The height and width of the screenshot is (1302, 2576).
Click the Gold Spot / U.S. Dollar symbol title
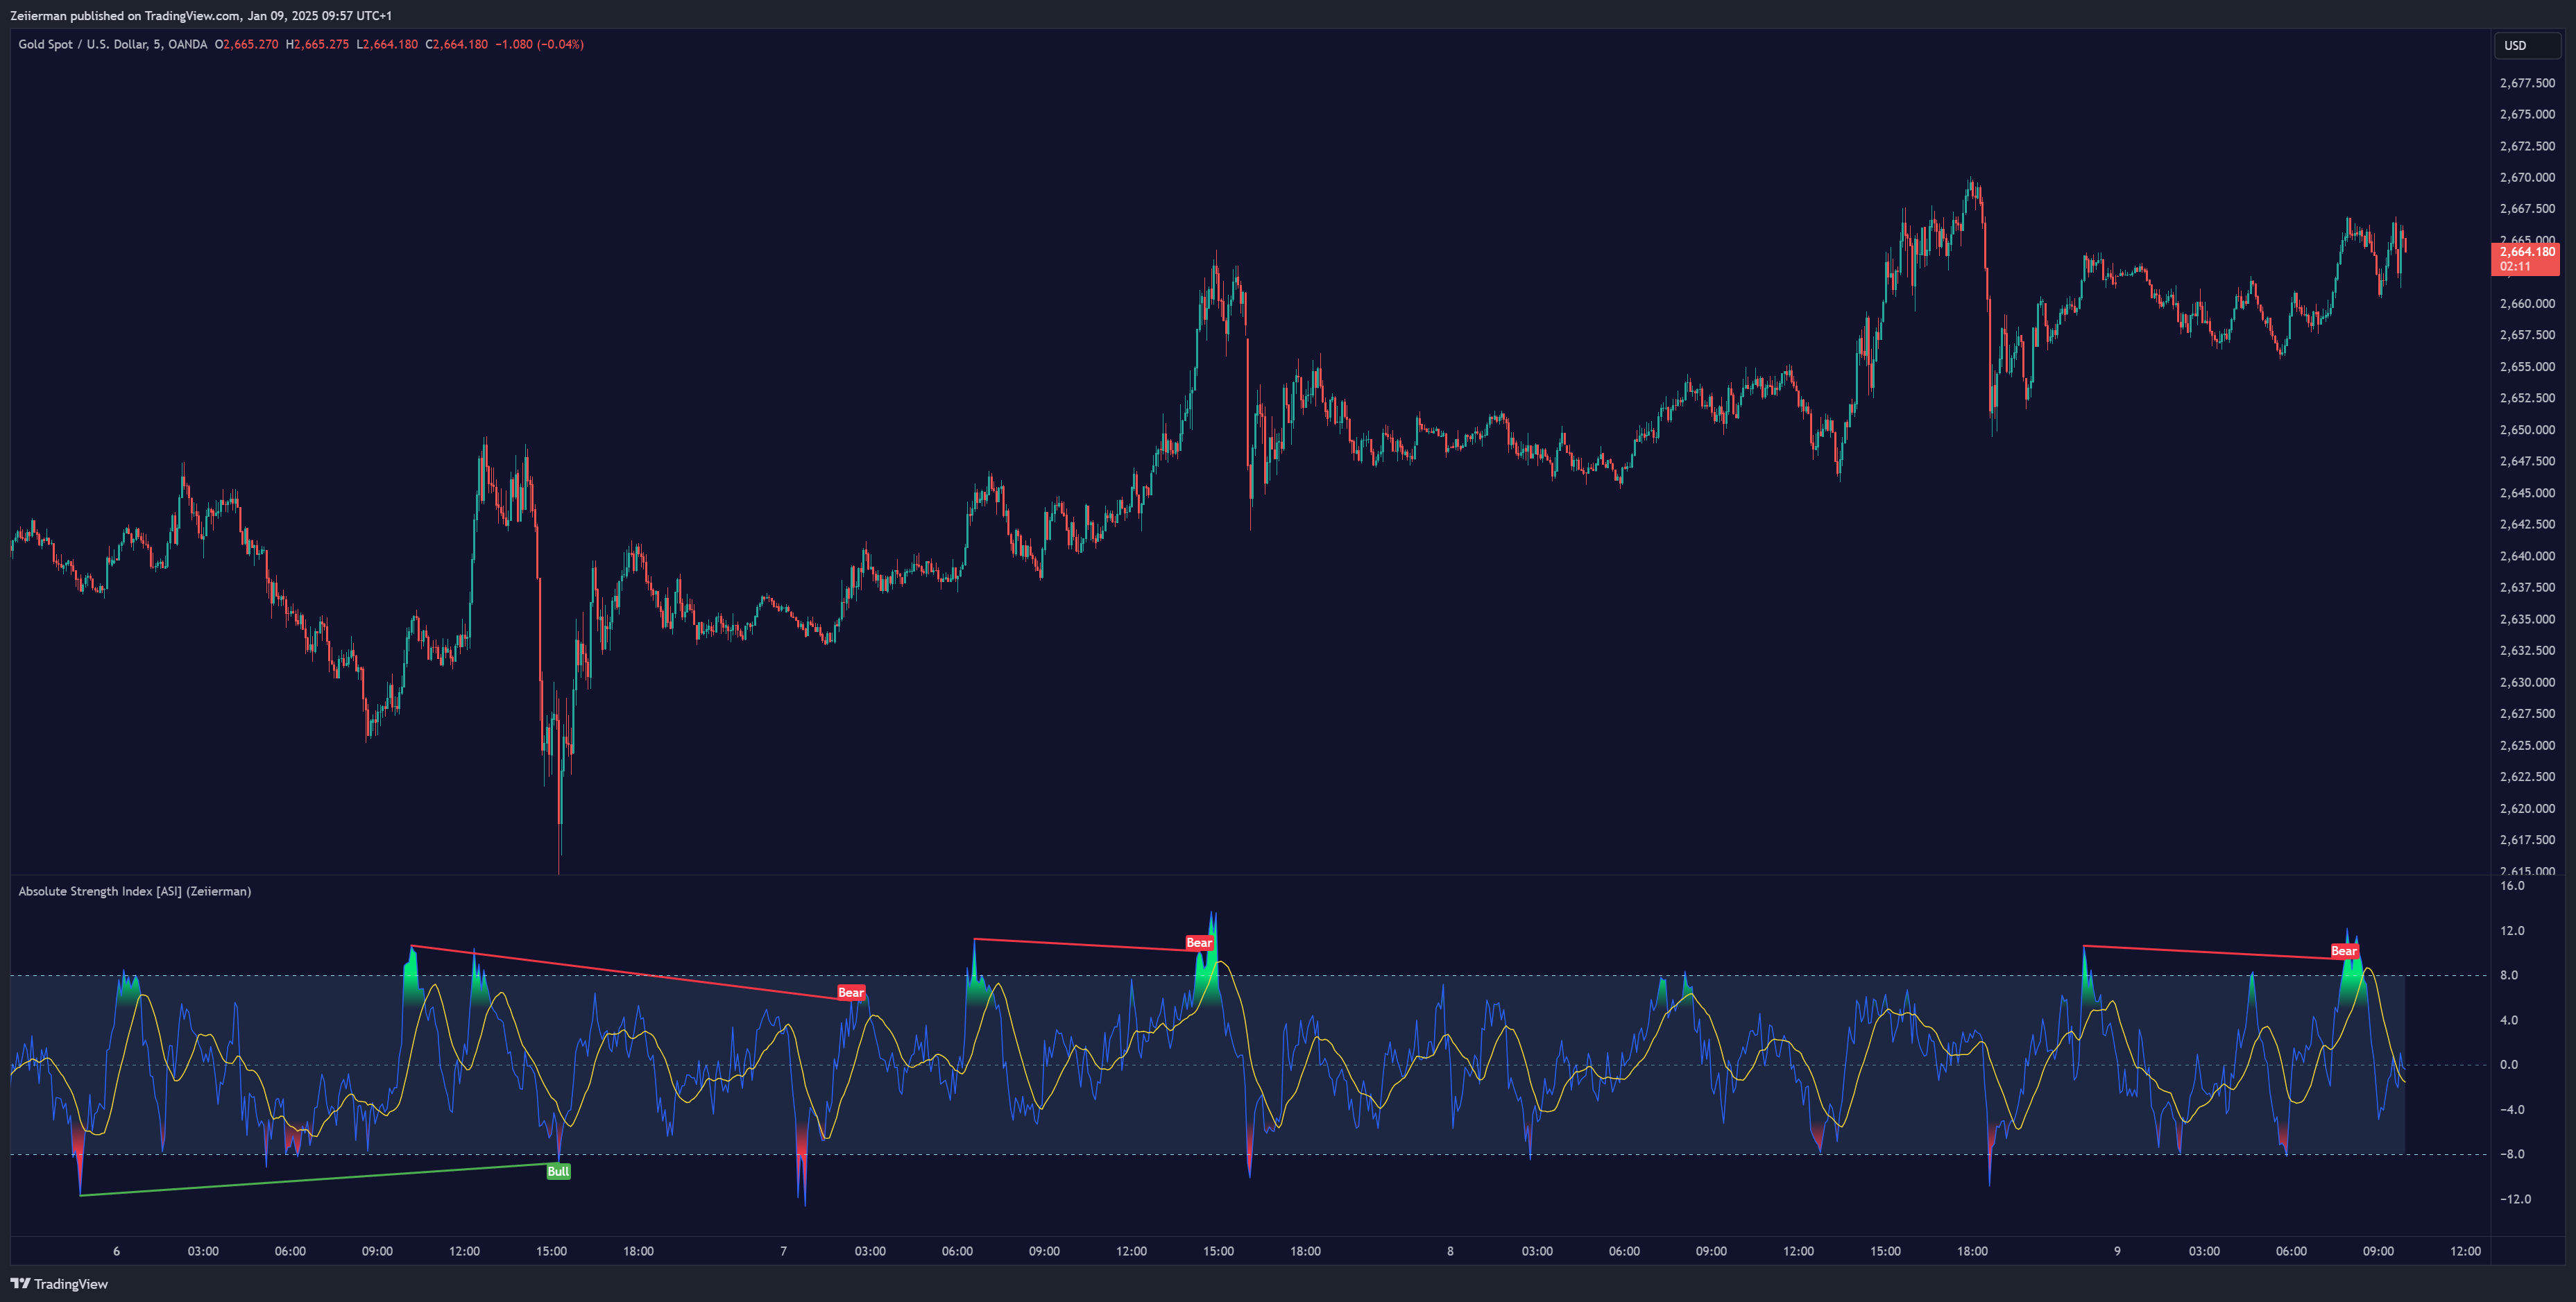pyautogui.click(x=113, y=44)
